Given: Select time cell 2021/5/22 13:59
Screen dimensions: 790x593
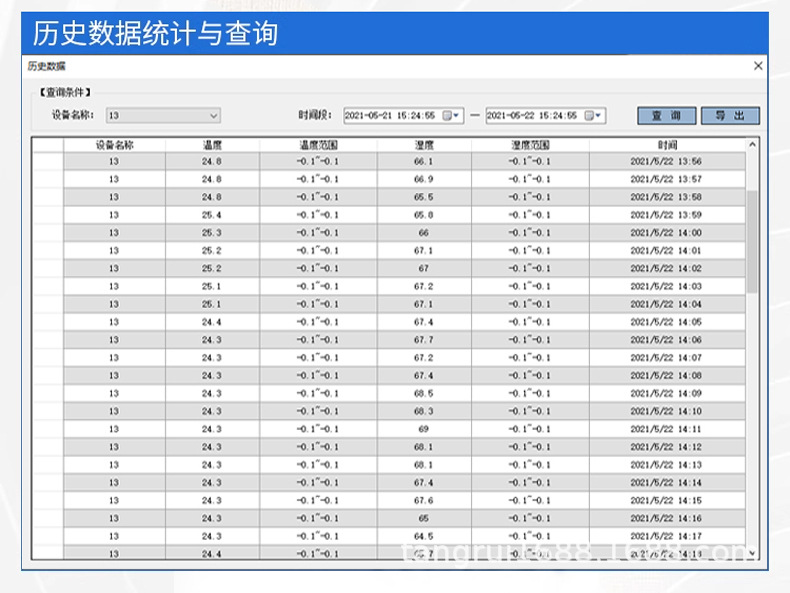Looking at the screenshot, I should 667,215.
